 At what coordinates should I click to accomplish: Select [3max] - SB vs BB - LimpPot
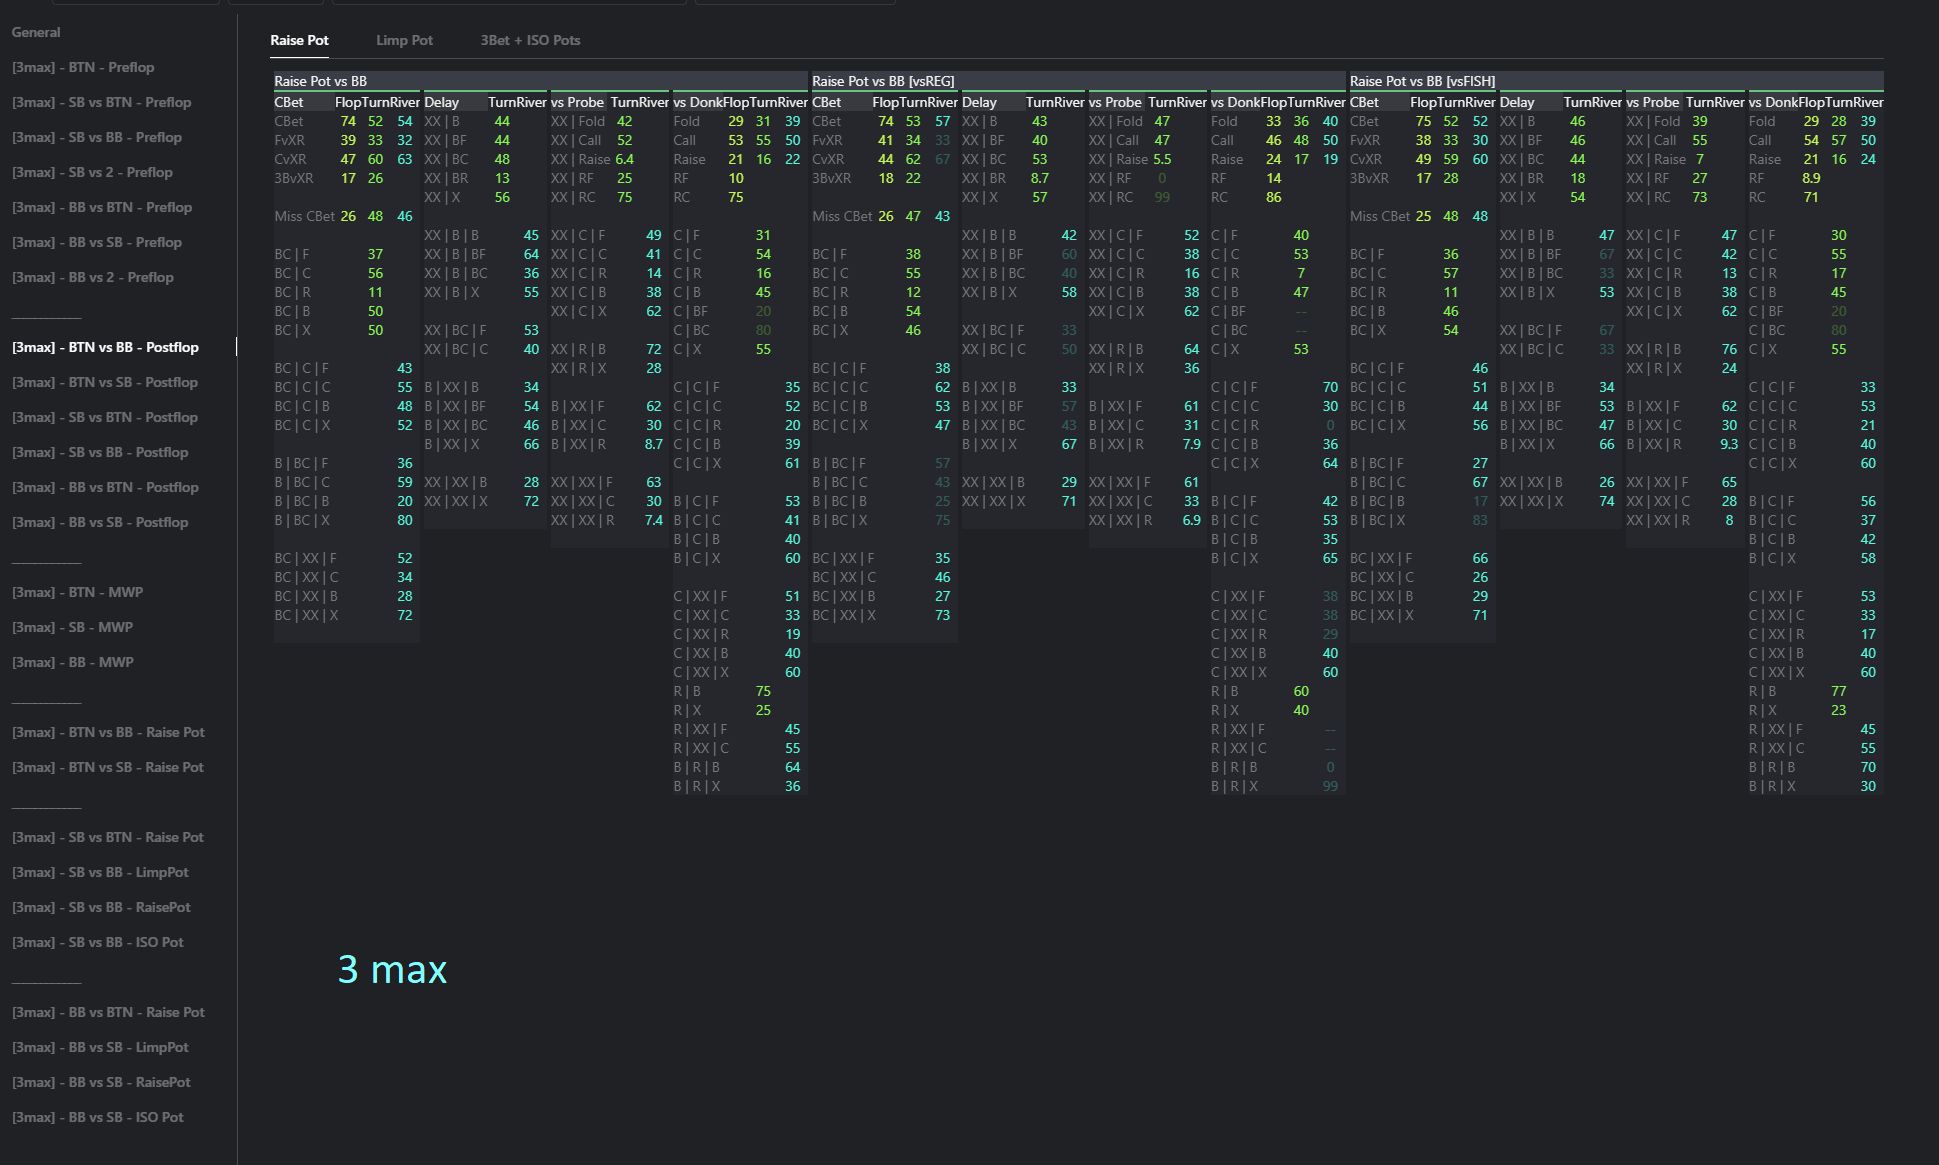click(x=100, y=872)
